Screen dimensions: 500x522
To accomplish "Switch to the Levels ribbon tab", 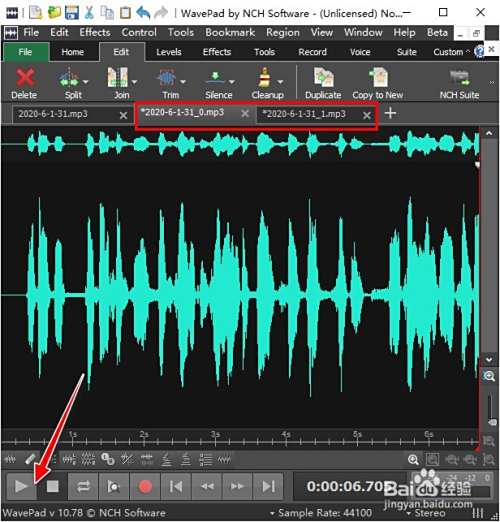I will tap(169, 52).
